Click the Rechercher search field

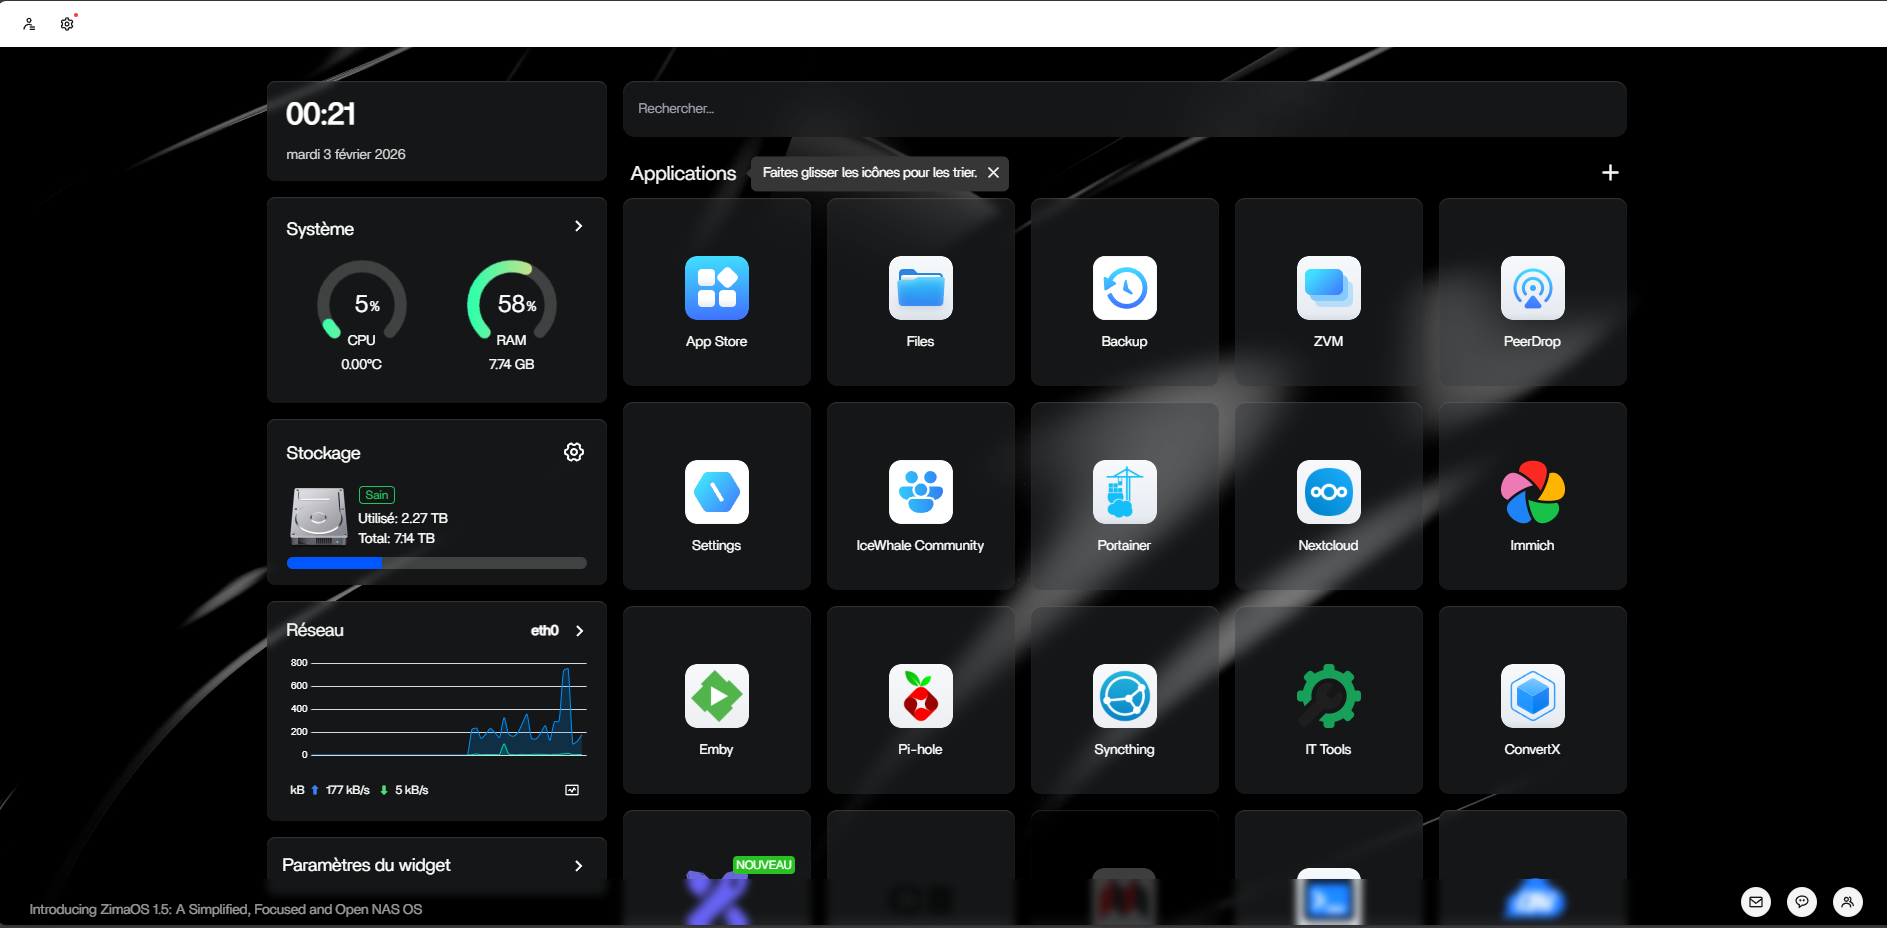pos(1124,109)
